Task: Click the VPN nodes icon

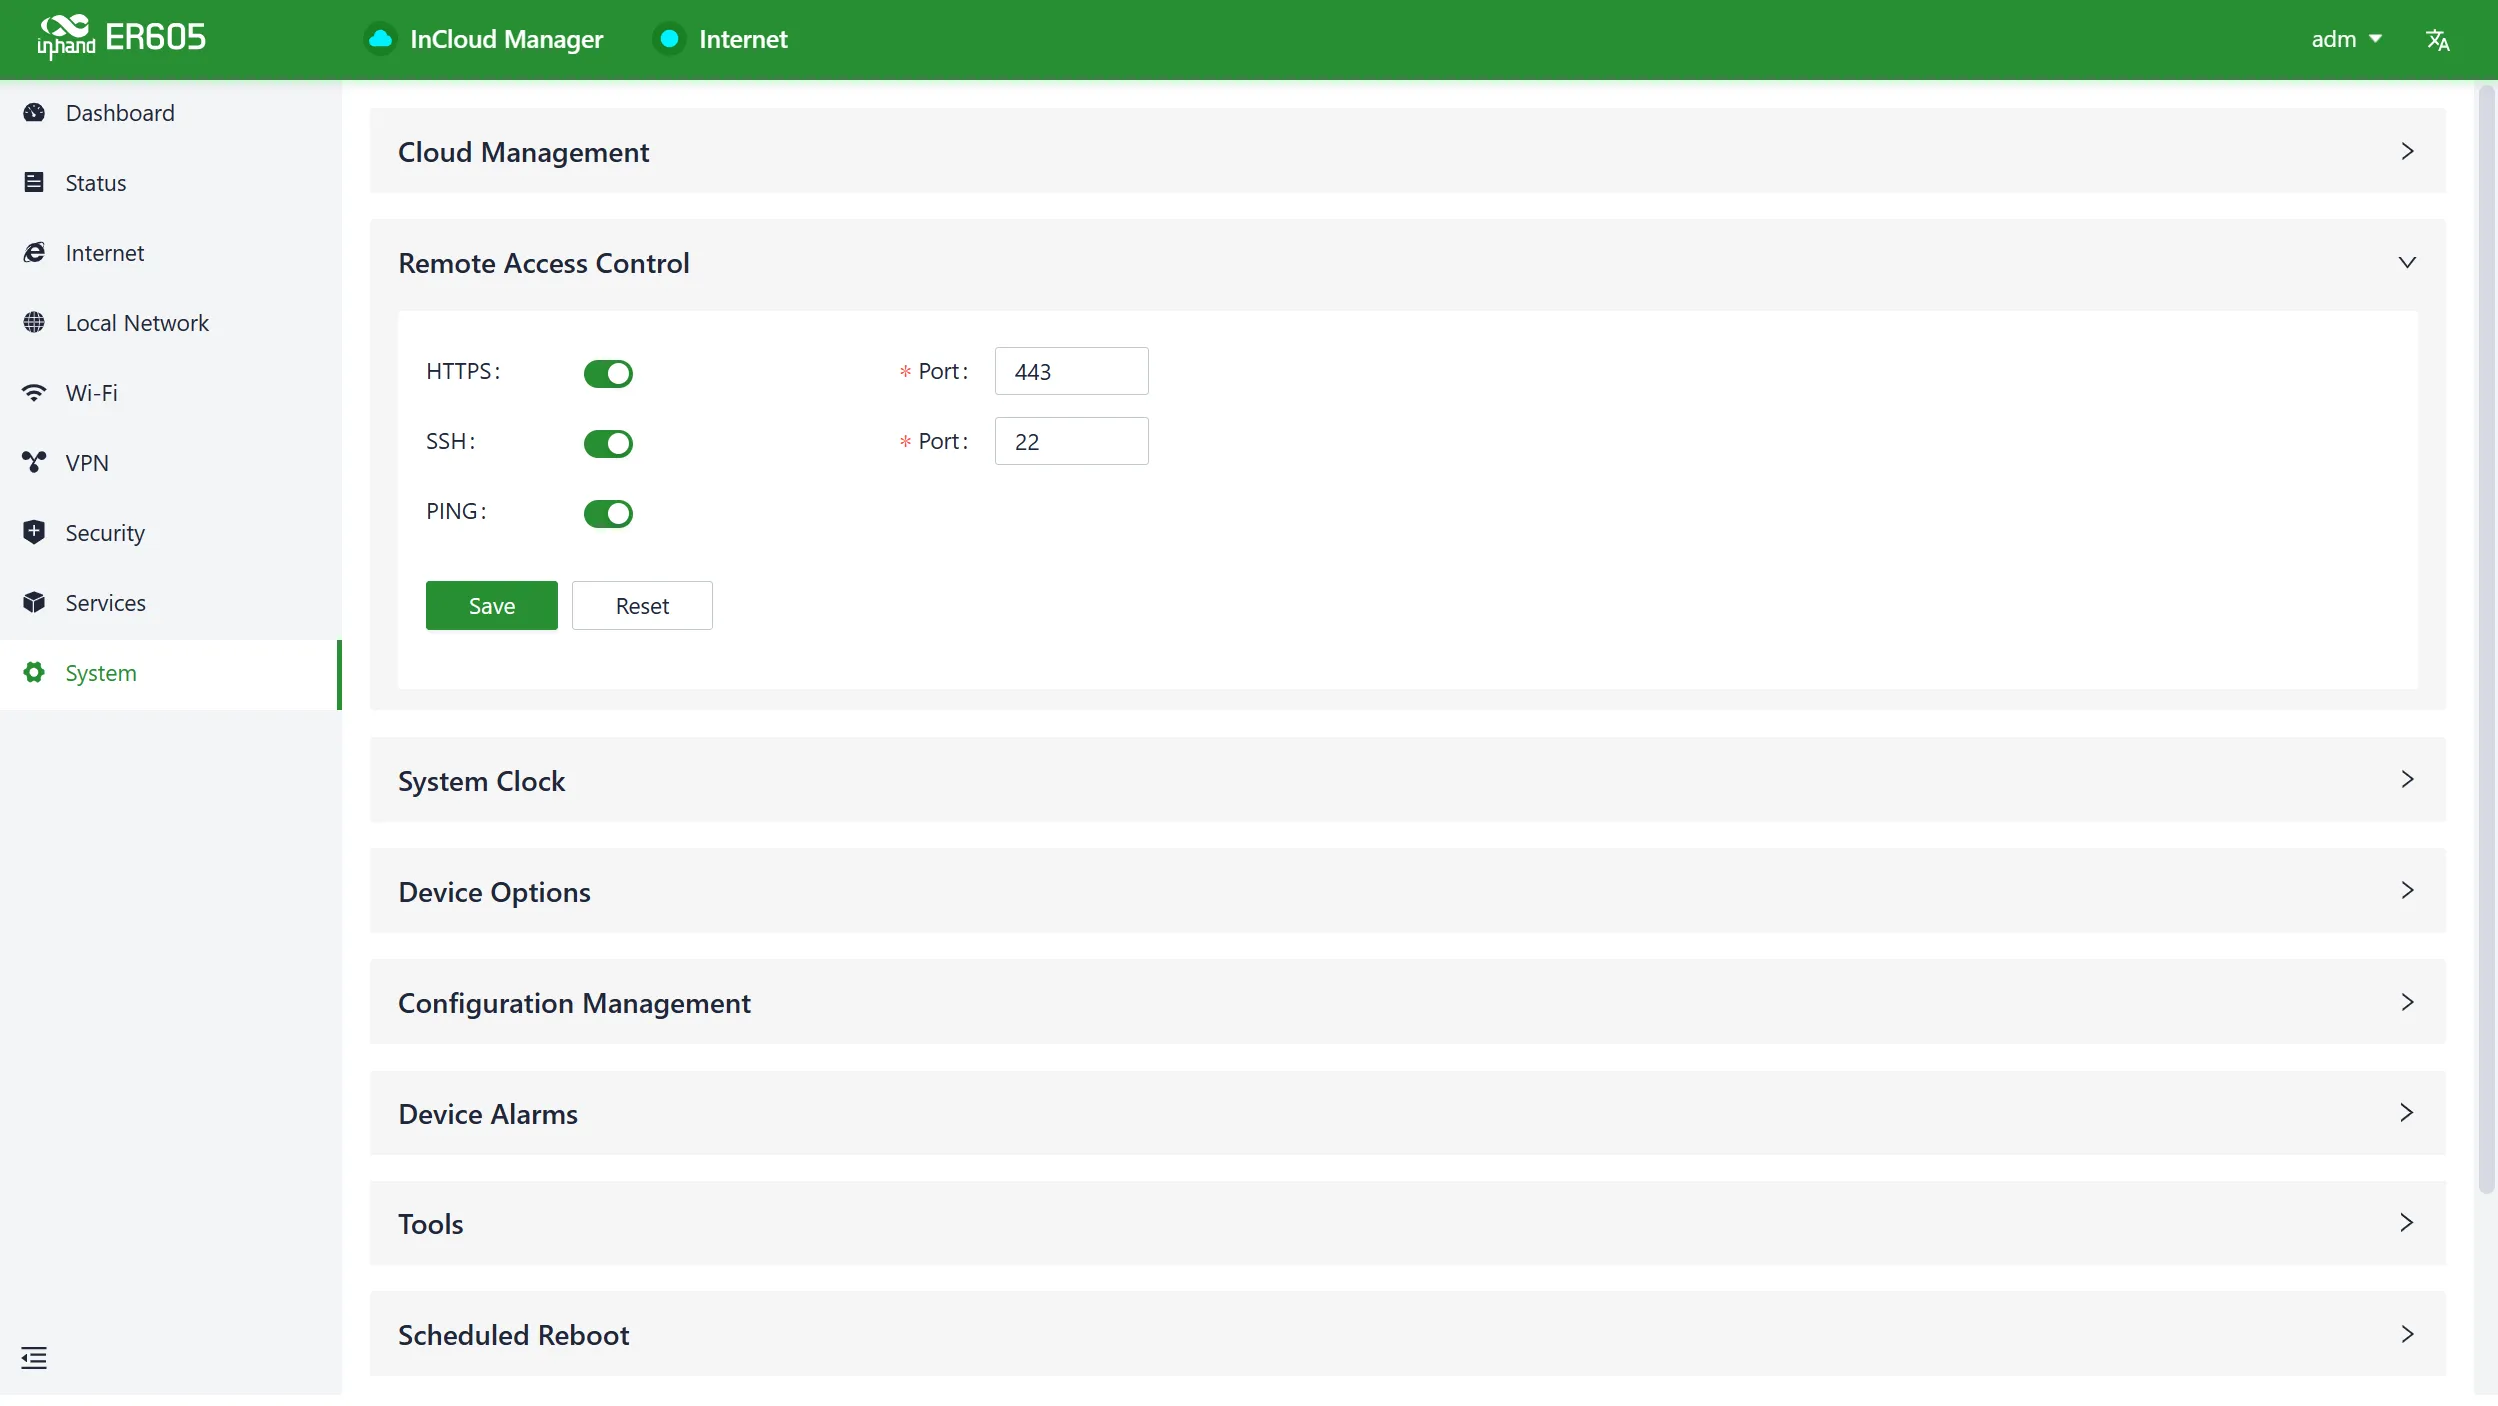Action: click(x=34, y=463)
